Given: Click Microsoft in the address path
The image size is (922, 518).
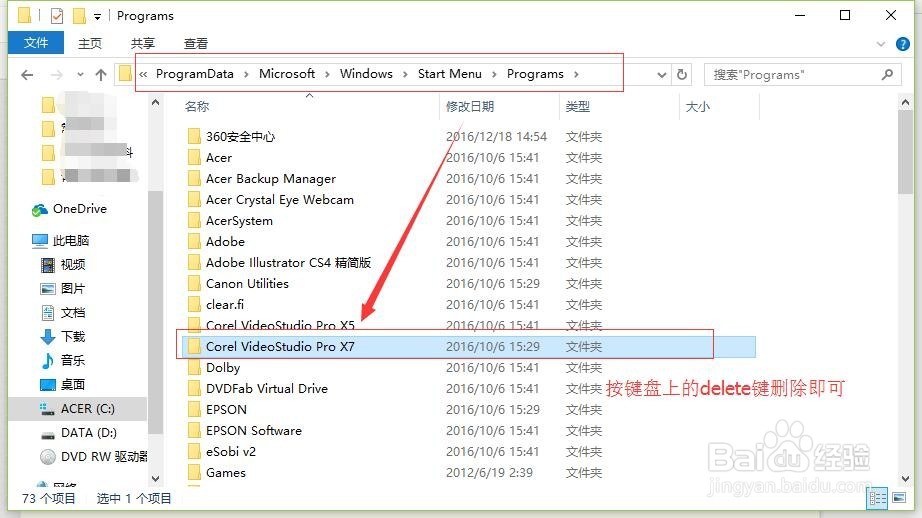Looking at the screenshot, I should (x=287, y=74).
